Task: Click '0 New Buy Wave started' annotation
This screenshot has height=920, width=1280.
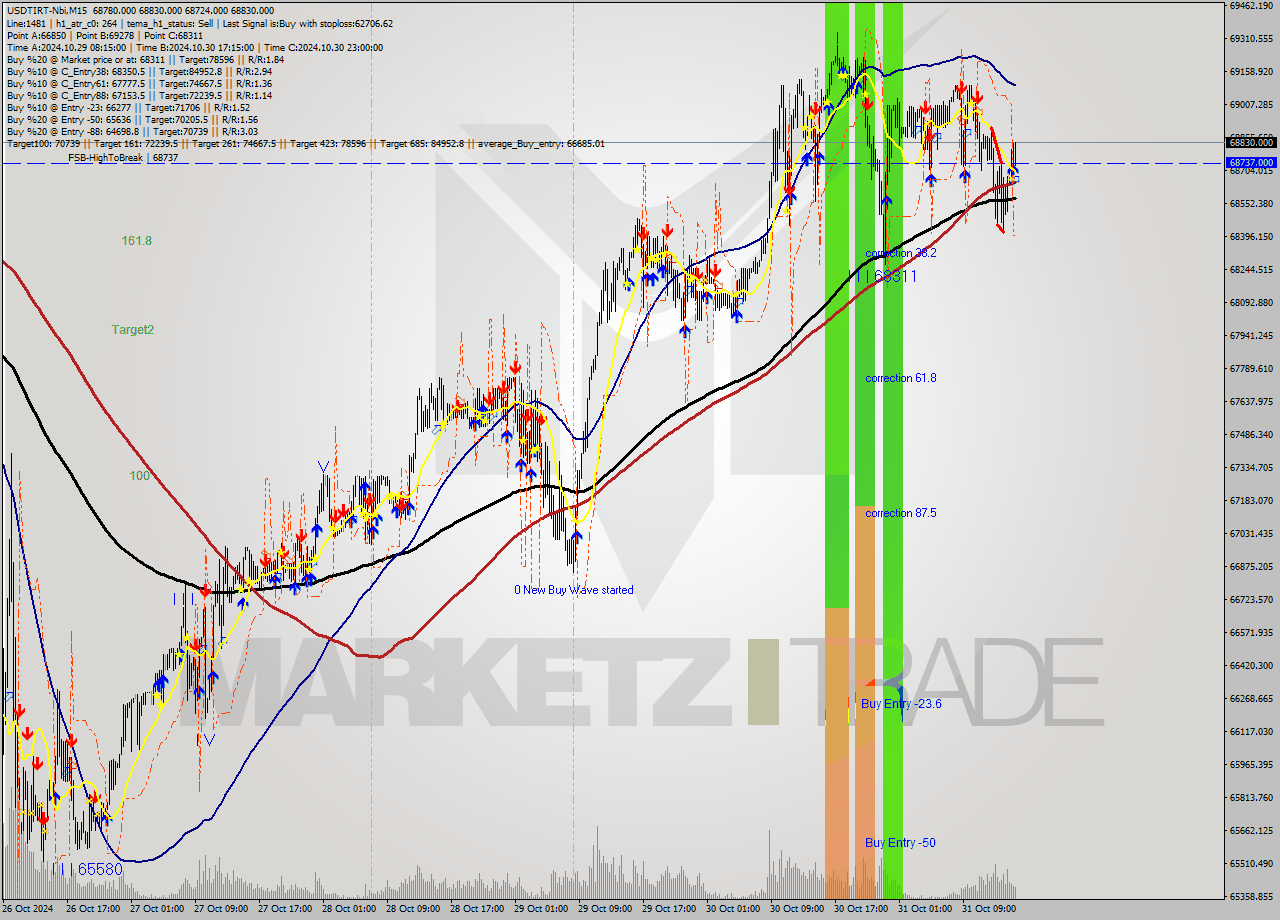Action: click(574, 590)
